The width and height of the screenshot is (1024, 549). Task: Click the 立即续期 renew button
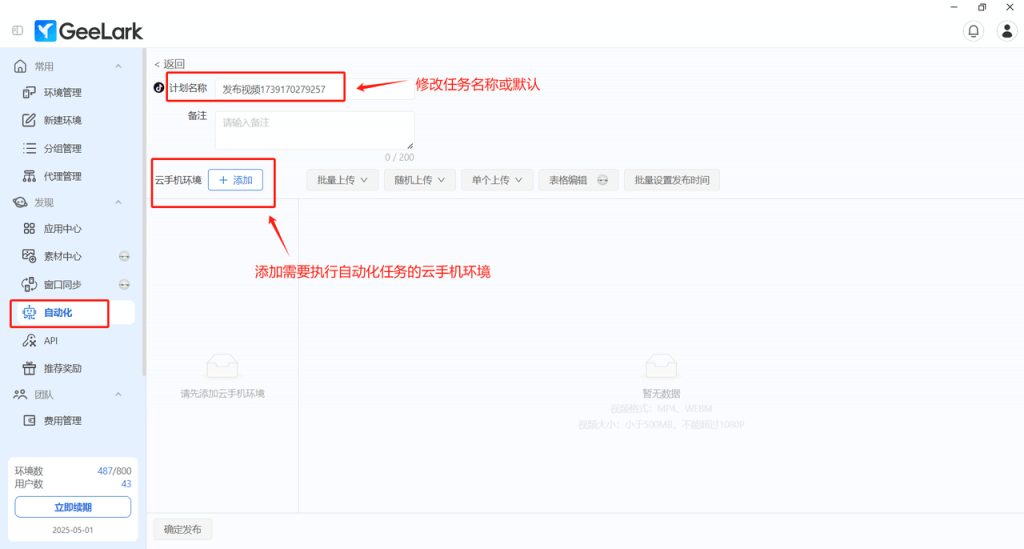tap(72, 507)
